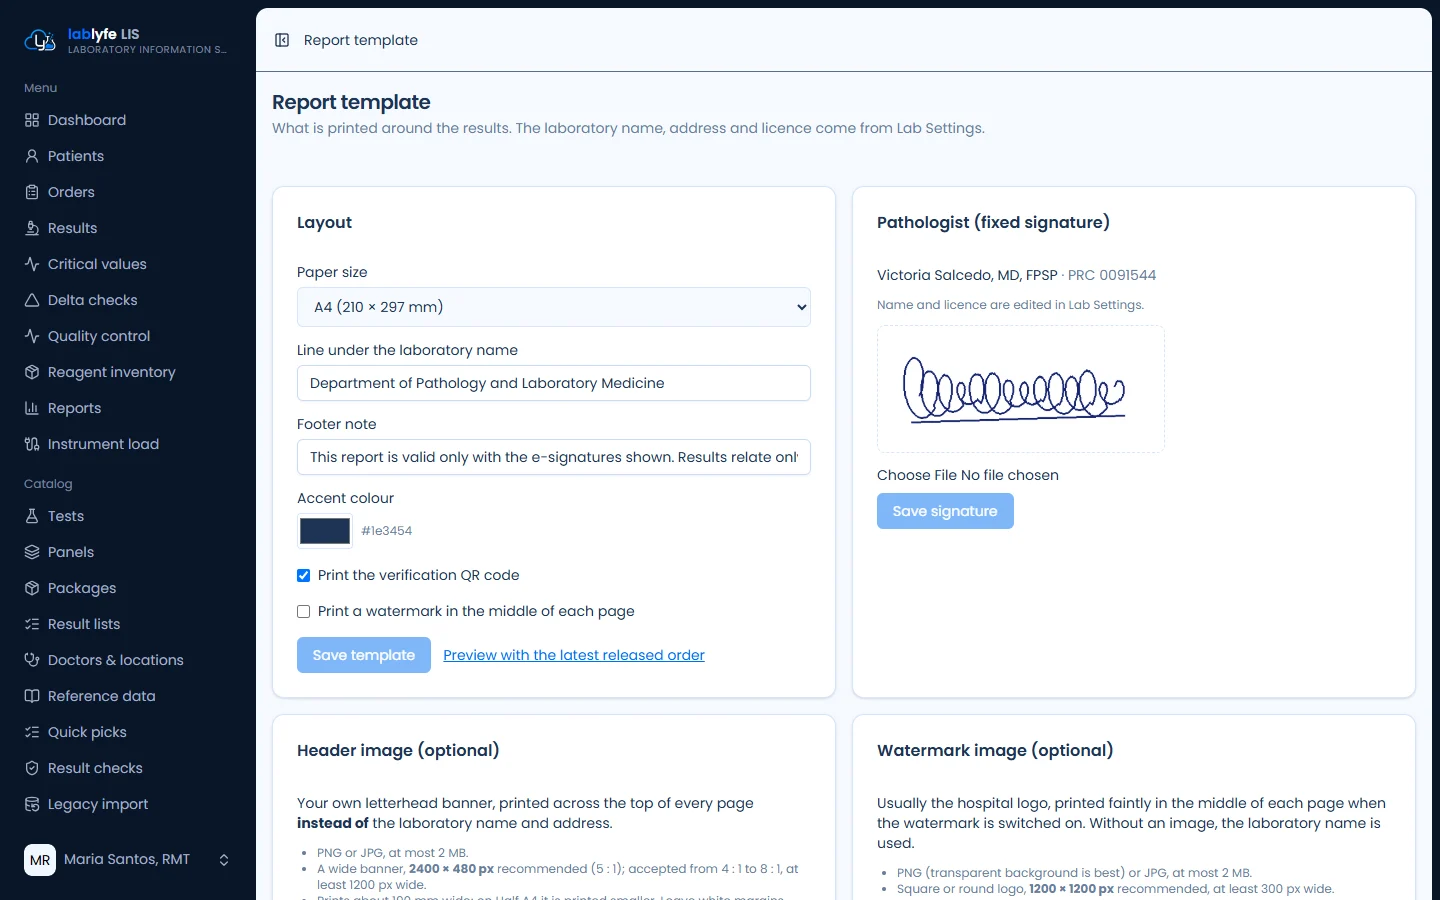Expand the Maria Santos user menu chevron
Image resolution: width=1440 pixels, height=900 pixels.
[x=224, y=860]
